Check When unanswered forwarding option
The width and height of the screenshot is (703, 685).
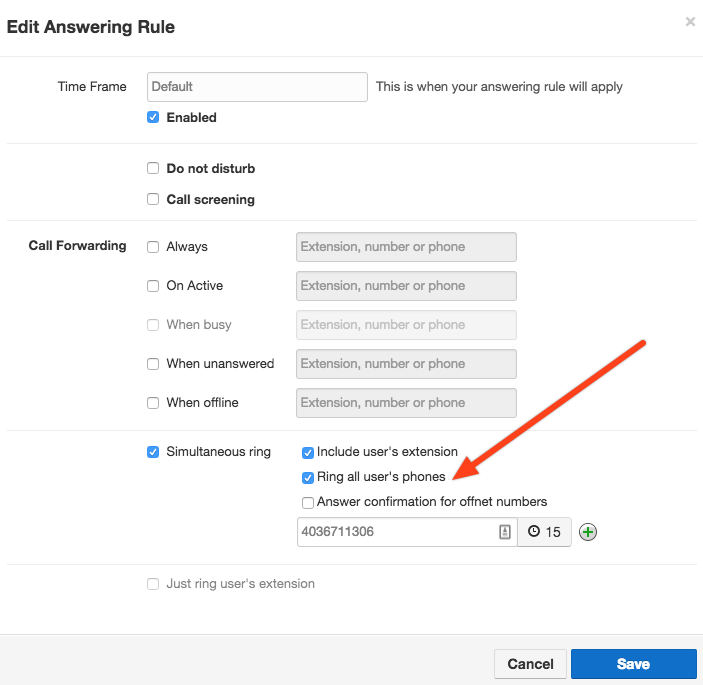coord(153,363)
